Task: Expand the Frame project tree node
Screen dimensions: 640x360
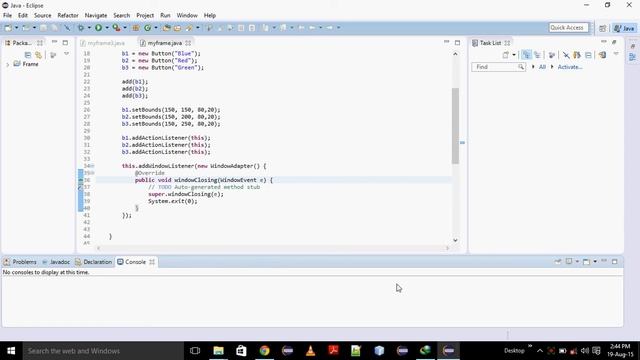Action: coord(7,64)
